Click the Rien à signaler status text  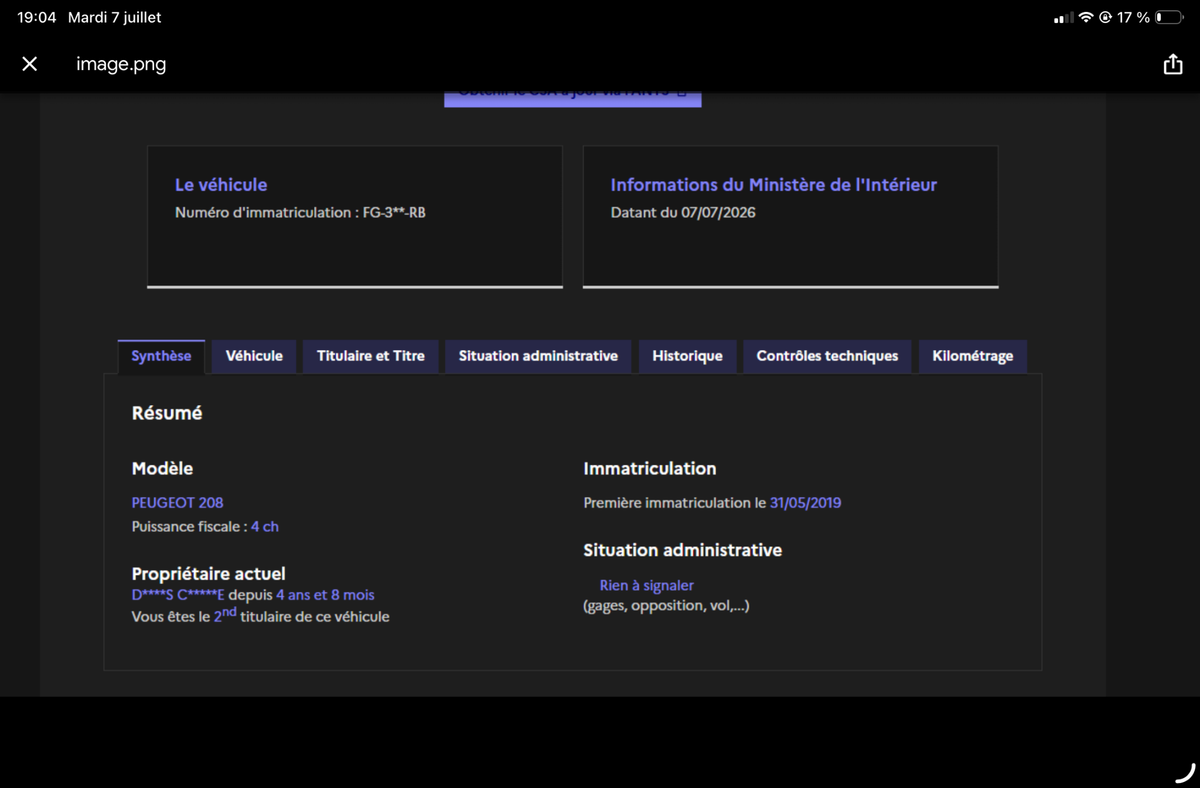646,586
